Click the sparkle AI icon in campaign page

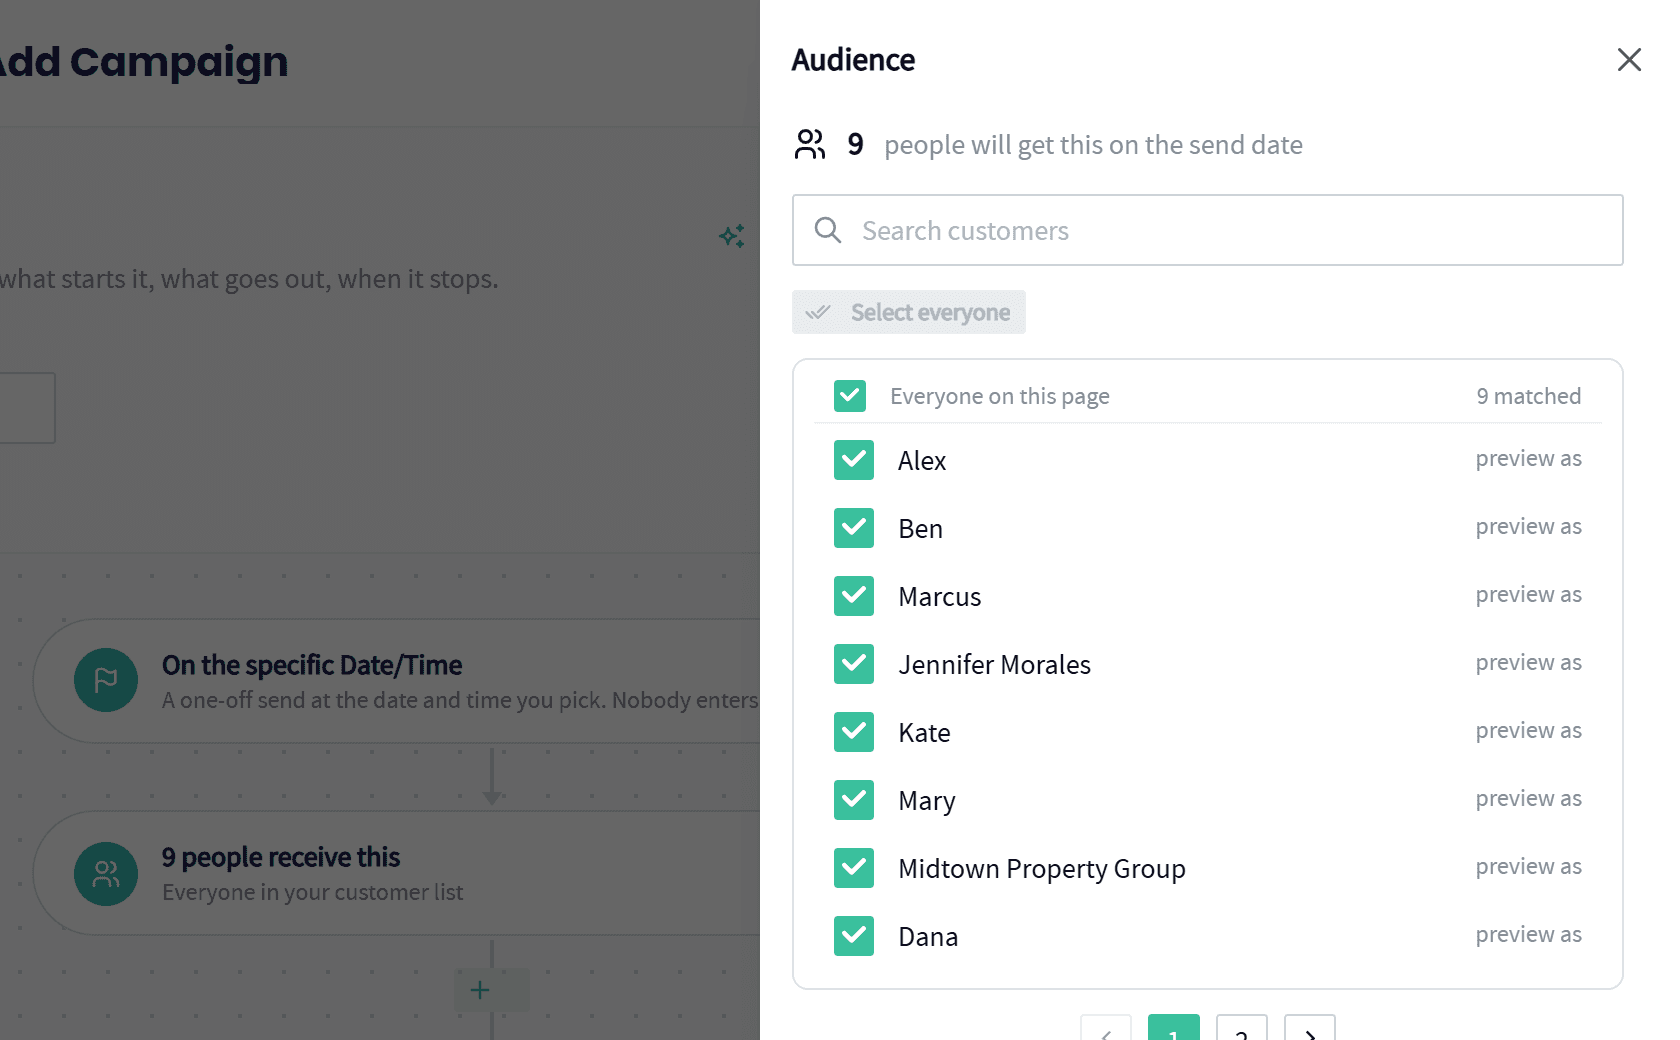tap(732, 236)
